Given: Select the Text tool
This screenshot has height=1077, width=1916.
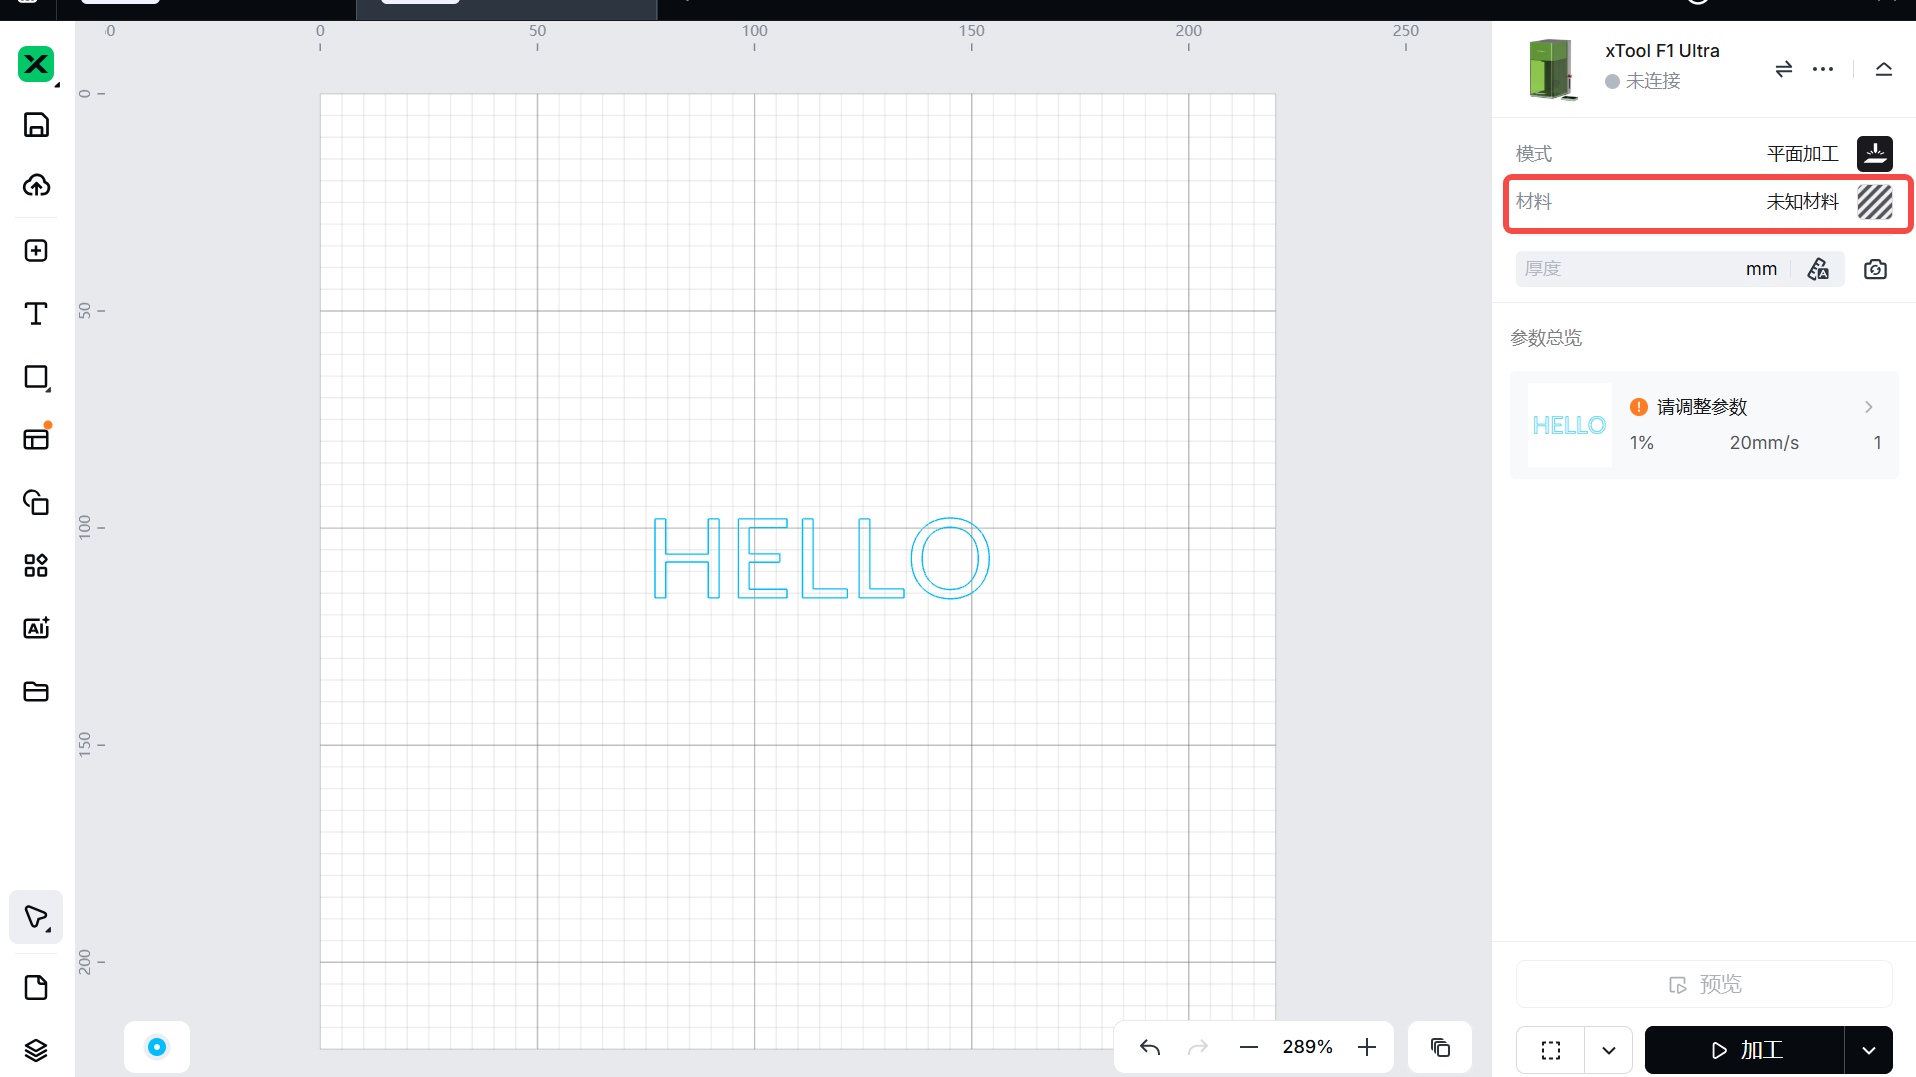Looking at the screenshot, I should 36,314.
